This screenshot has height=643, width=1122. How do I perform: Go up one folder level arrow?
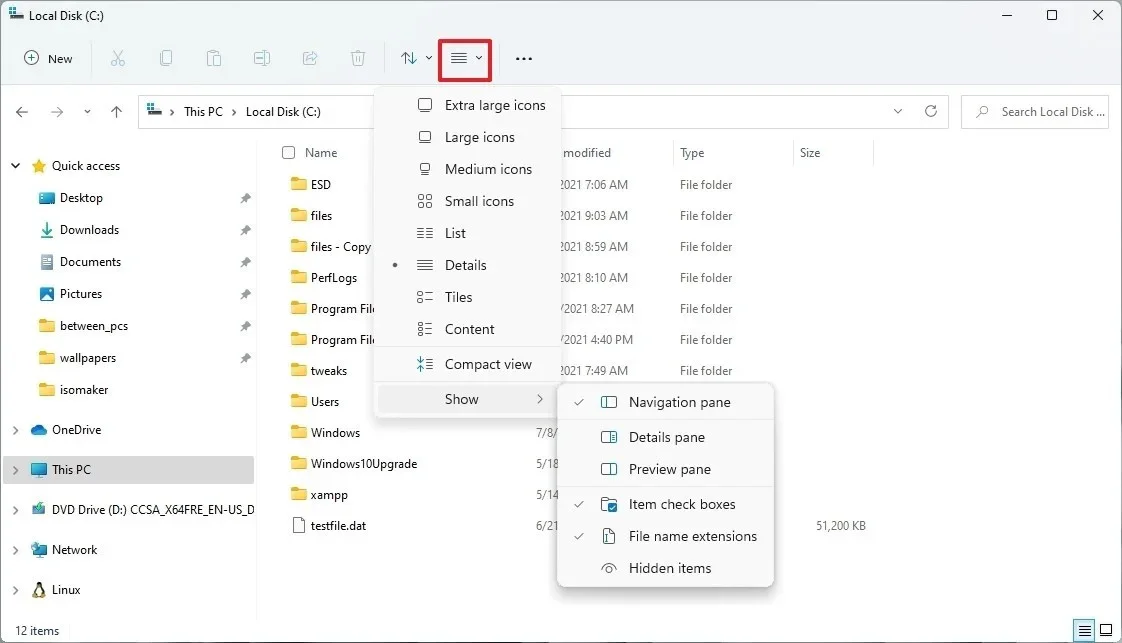coord(117,112)
